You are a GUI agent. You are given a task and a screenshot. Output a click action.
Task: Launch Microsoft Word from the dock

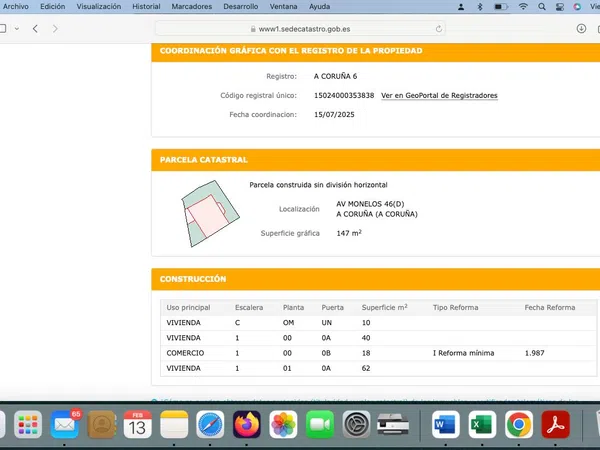tap(444, 425)
